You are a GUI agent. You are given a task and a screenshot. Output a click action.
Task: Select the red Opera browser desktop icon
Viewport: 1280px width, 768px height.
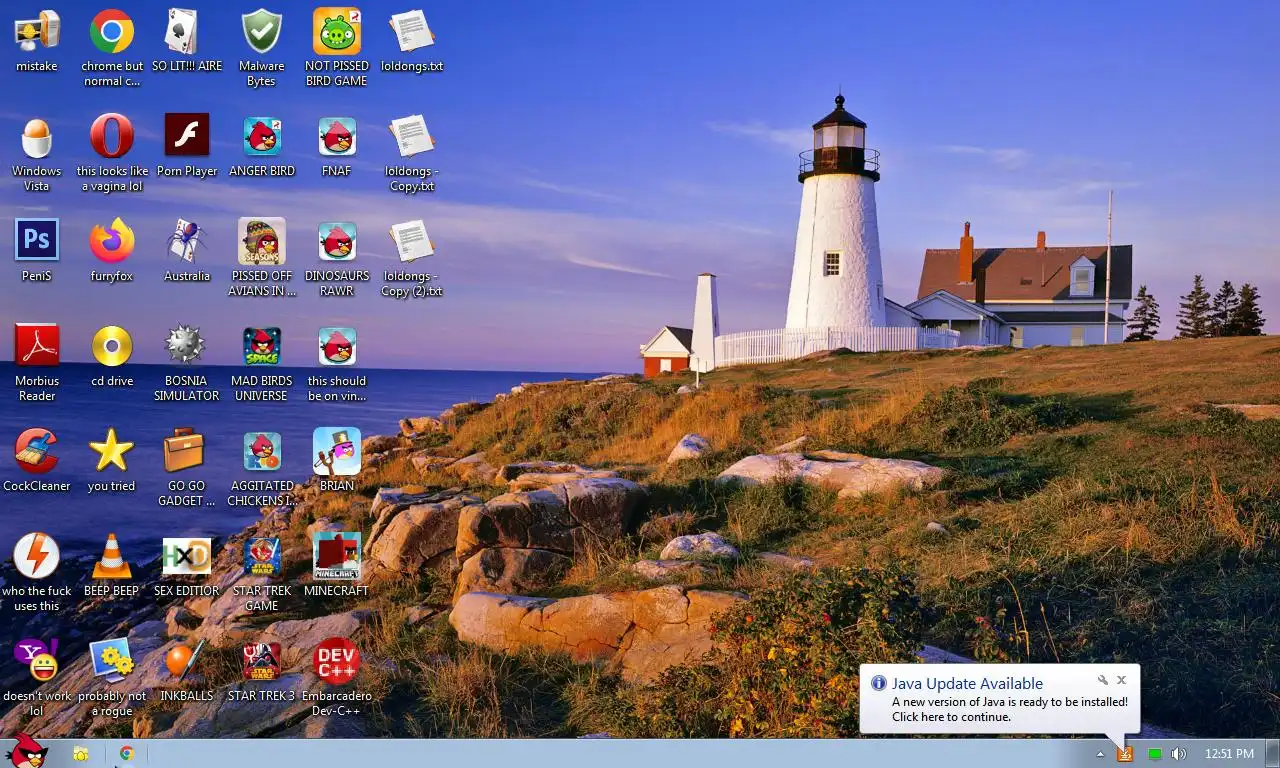(112, 137)
